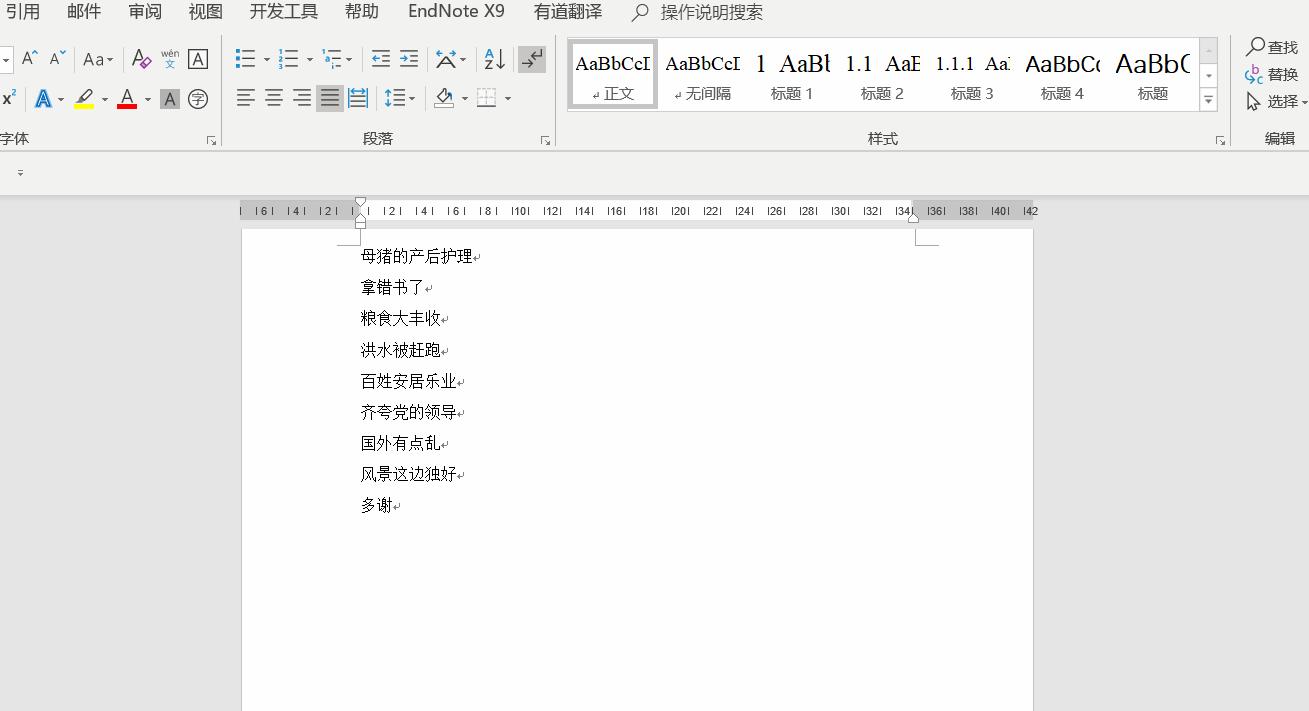Toggle superscript formatting
The height and width of the screenshot is (711, 1309).
click(10, 96)
